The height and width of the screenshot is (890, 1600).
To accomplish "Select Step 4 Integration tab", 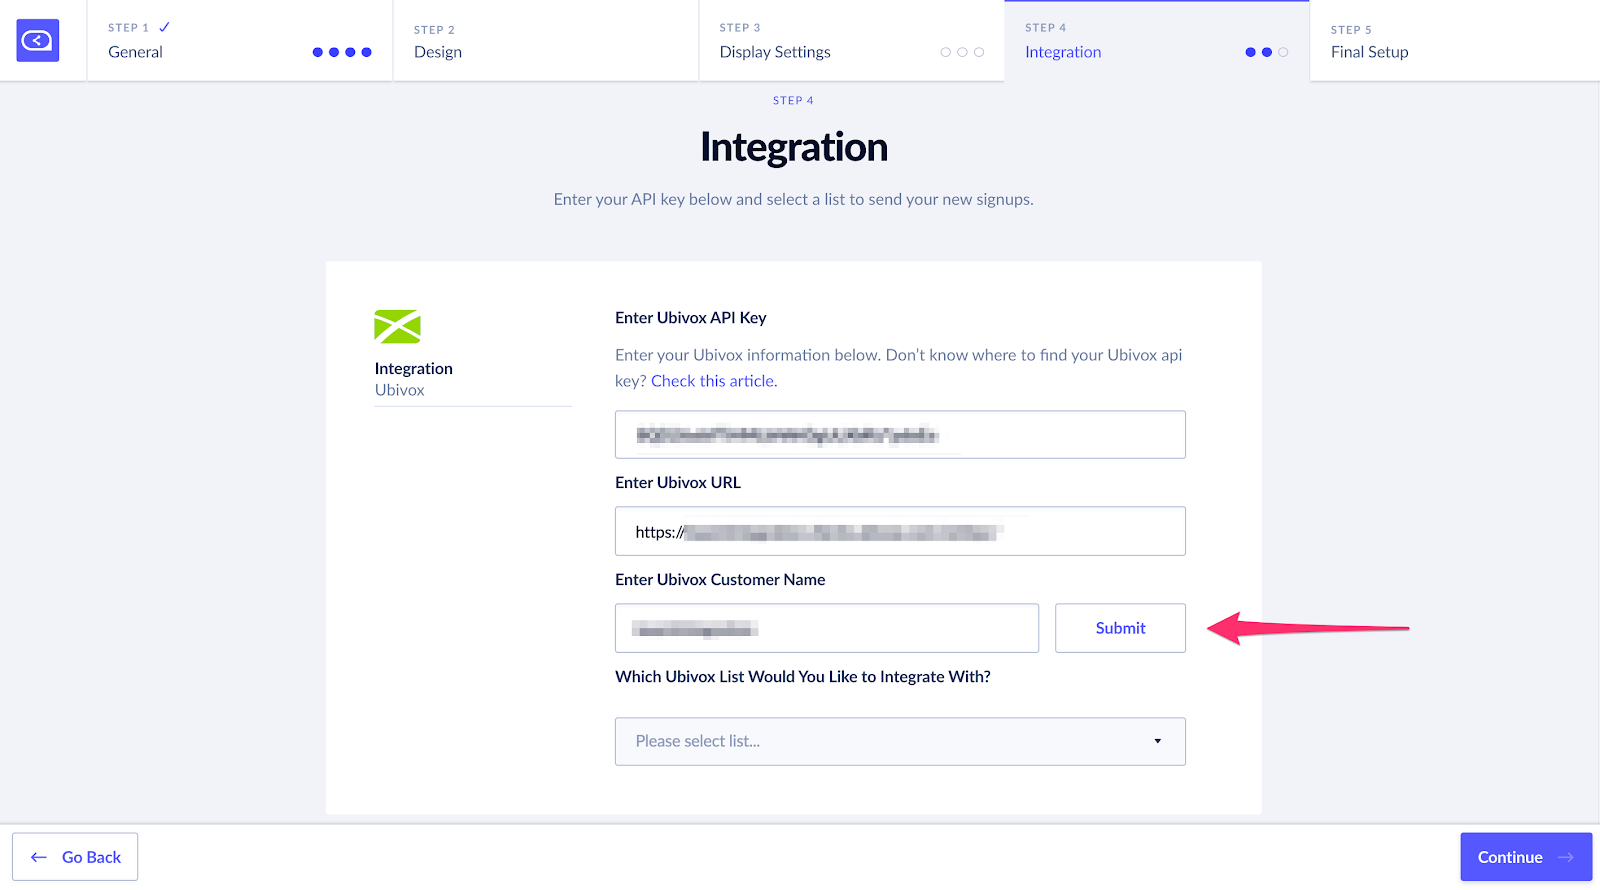I will pyautogui.click(x=1157, y=41).
